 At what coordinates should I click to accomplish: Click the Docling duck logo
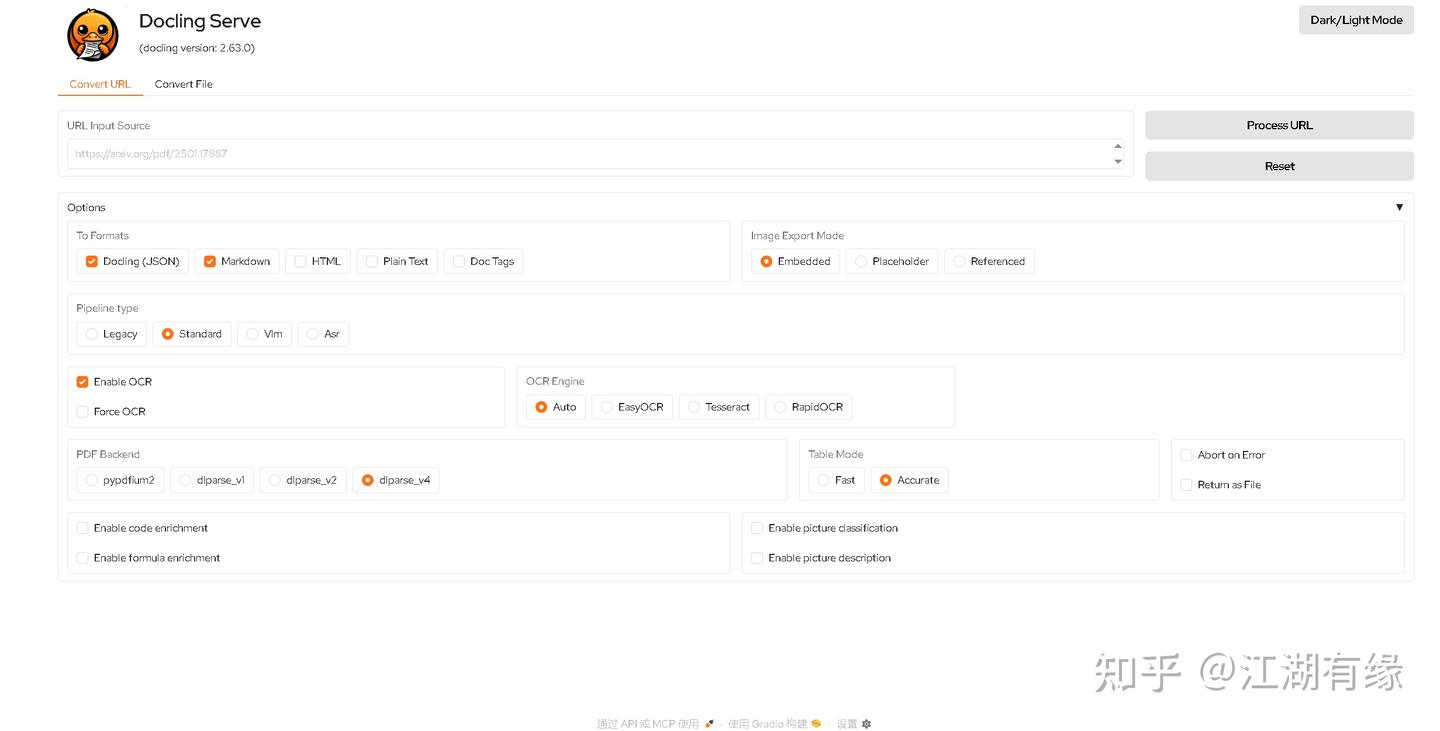[x=93, y=35]
